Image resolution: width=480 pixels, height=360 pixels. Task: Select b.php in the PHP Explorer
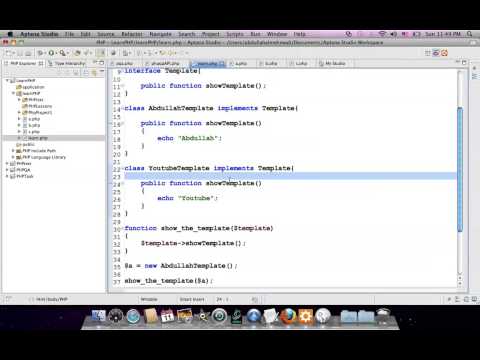[32, 125]
